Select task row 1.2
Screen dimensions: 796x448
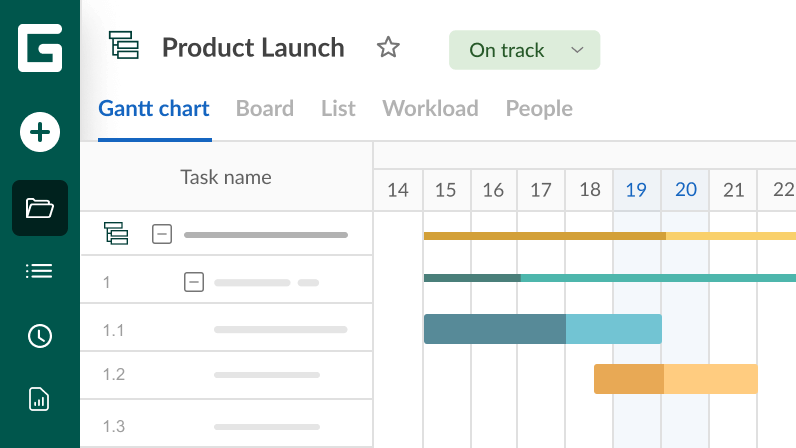tap(226, 375)
